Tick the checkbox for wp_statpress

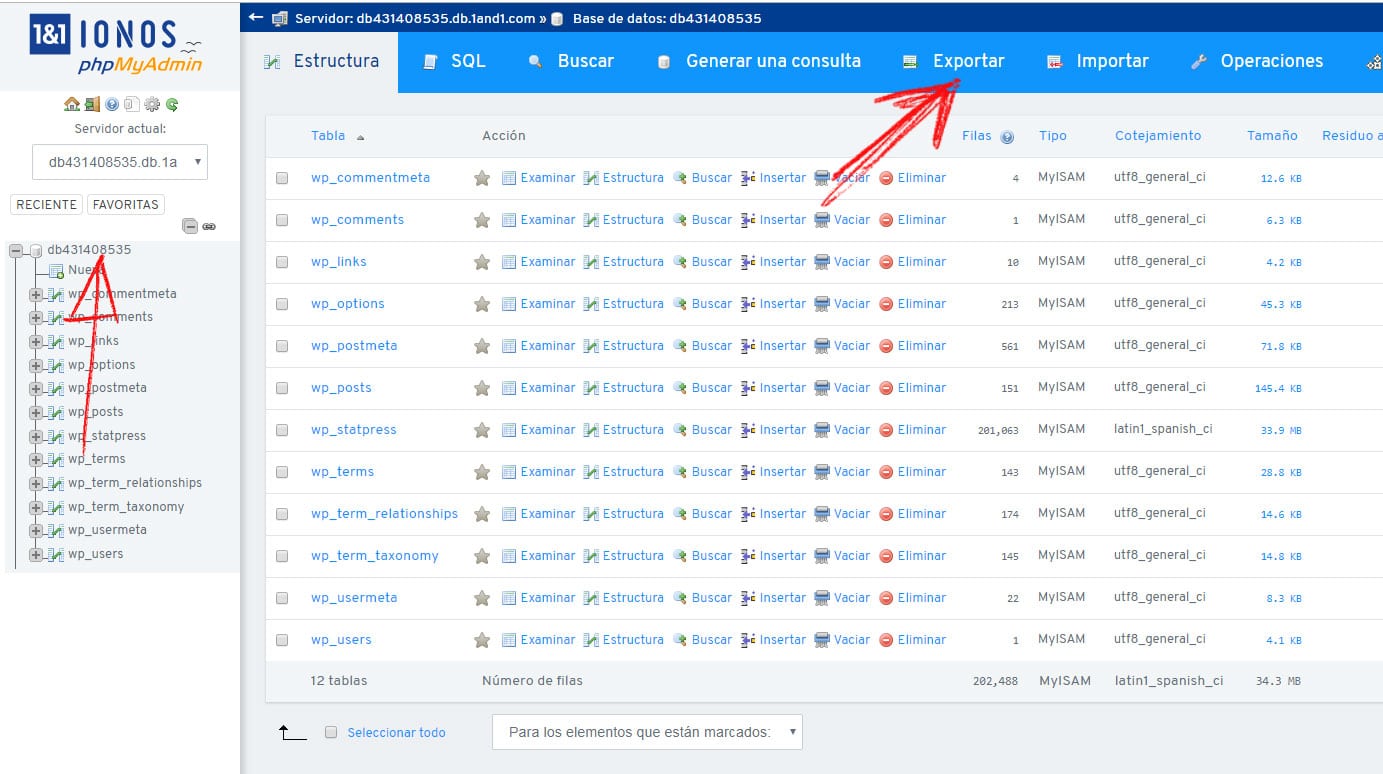click(x=282, y=430)
